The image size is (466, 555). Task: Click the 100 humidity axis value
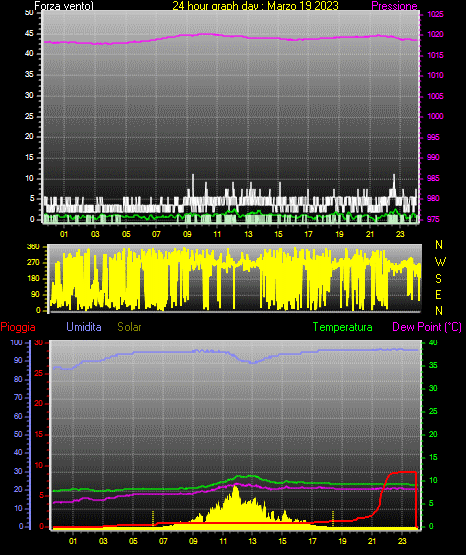17,343
